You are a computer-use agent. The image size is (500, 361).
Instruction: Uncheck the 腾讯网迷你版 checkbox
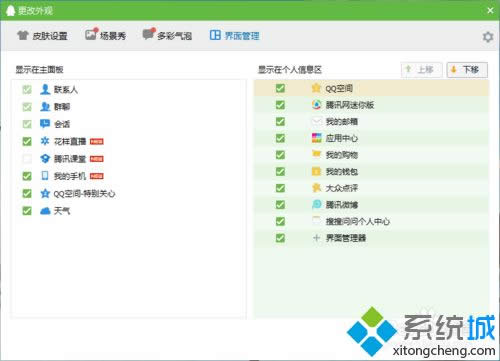click(280, 105)
